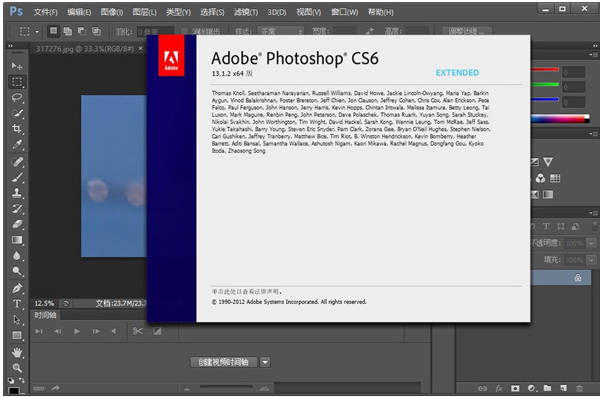The height and width of the screenshot is (397, 600).
Task: Click Link Layers icon in Layers panel
Action: [483, 388]
